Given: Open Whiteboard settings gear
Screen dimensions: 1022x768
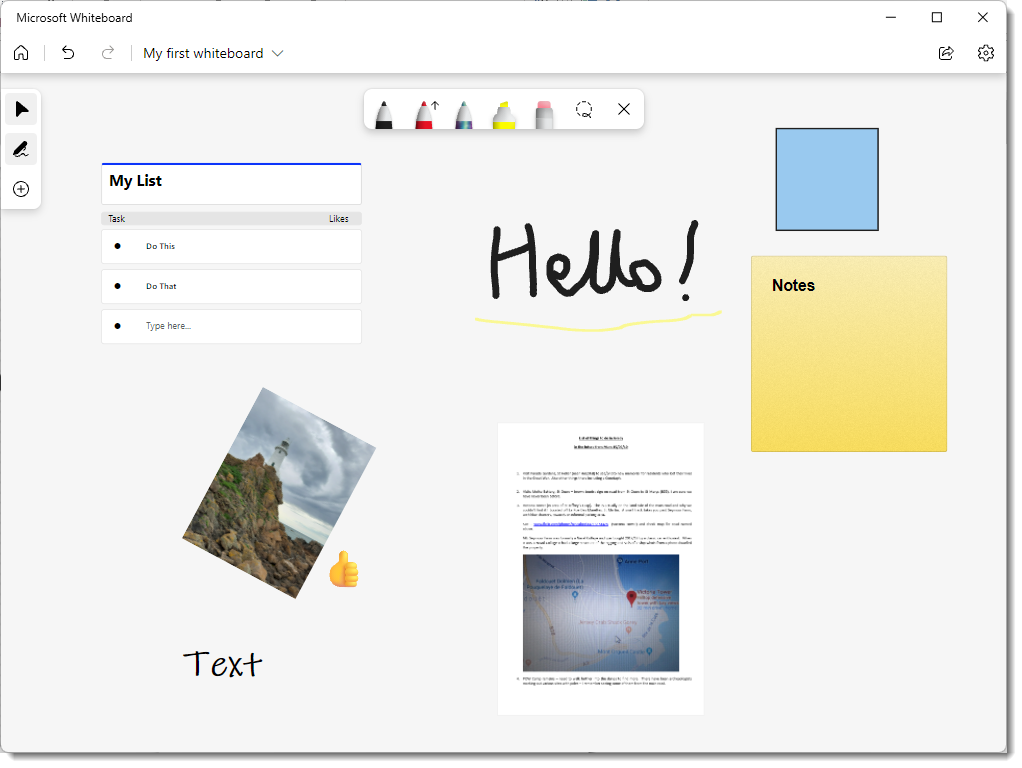Looking at the screenshot, I should pos(986,53).
